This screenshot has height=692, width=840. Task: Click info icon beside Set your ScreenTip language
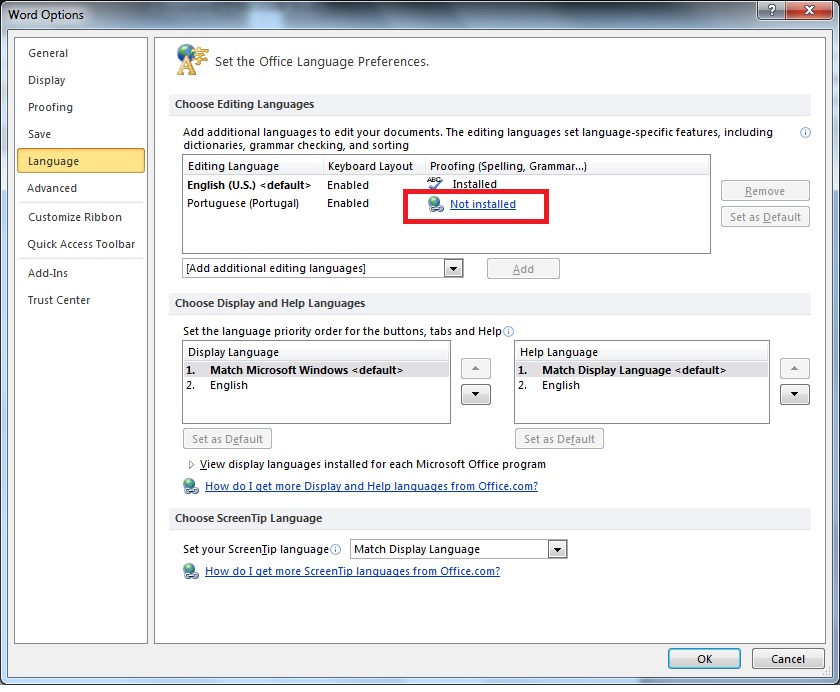tap(335, 549)
